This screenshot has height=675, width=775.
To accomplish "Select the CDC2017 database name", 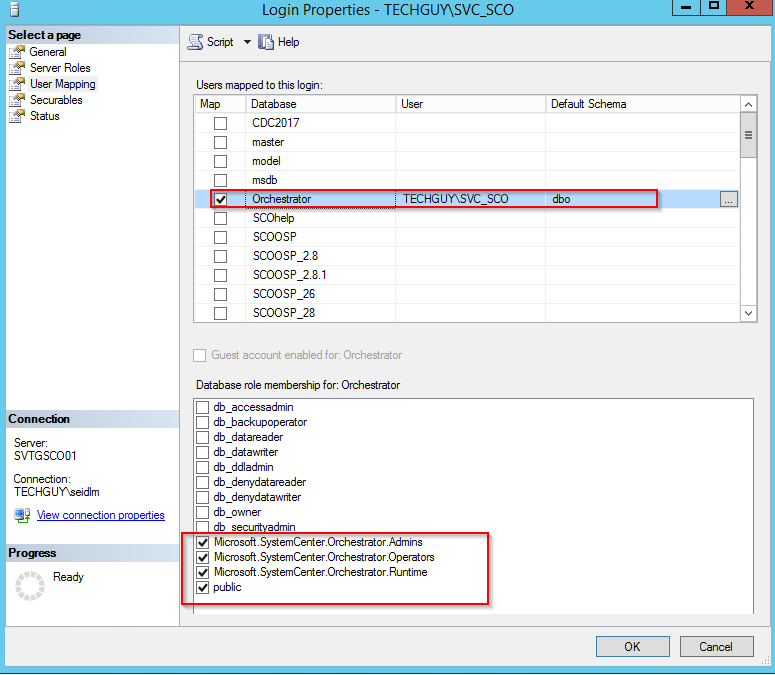I will coord(275,123).
